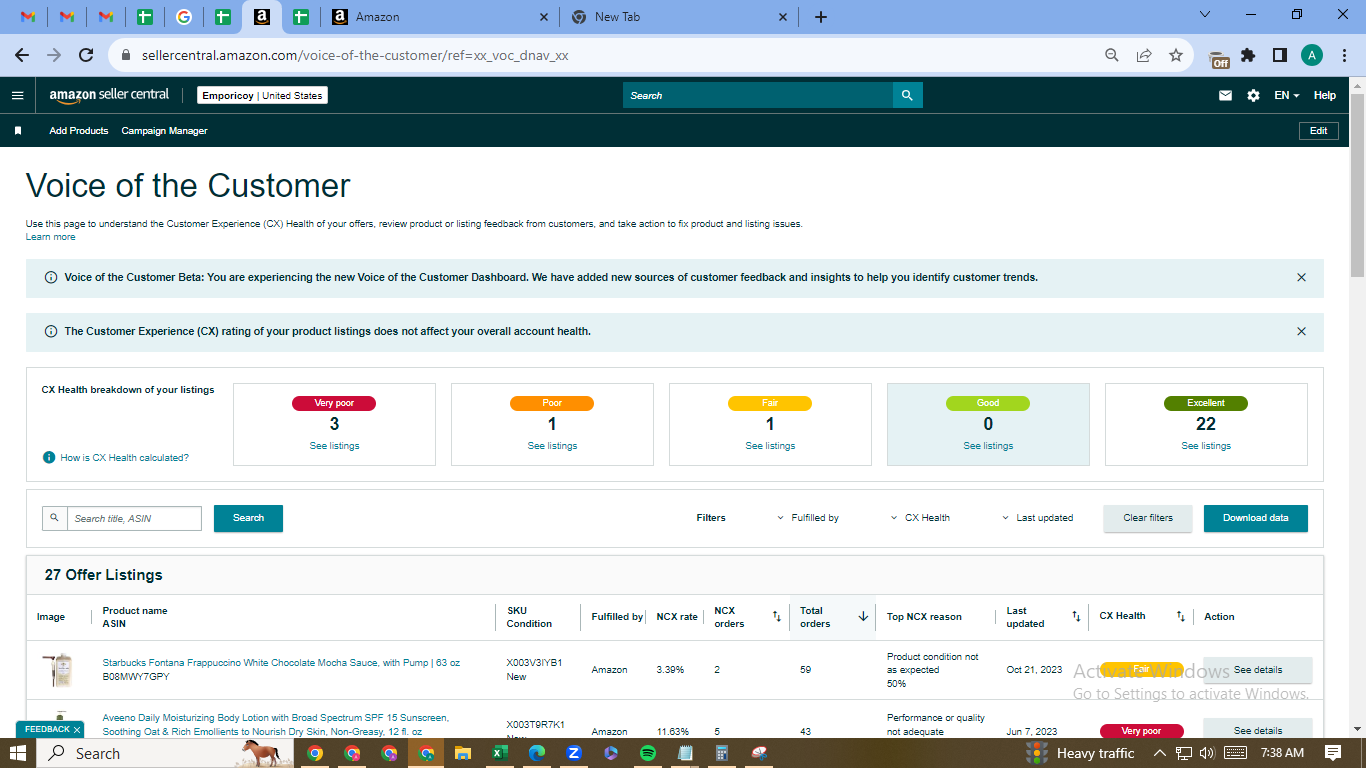Image resolution: width=1366 pixels, height=768 pixels.
Task: Show hidden system tray icons
Action: pos(1160,753)
